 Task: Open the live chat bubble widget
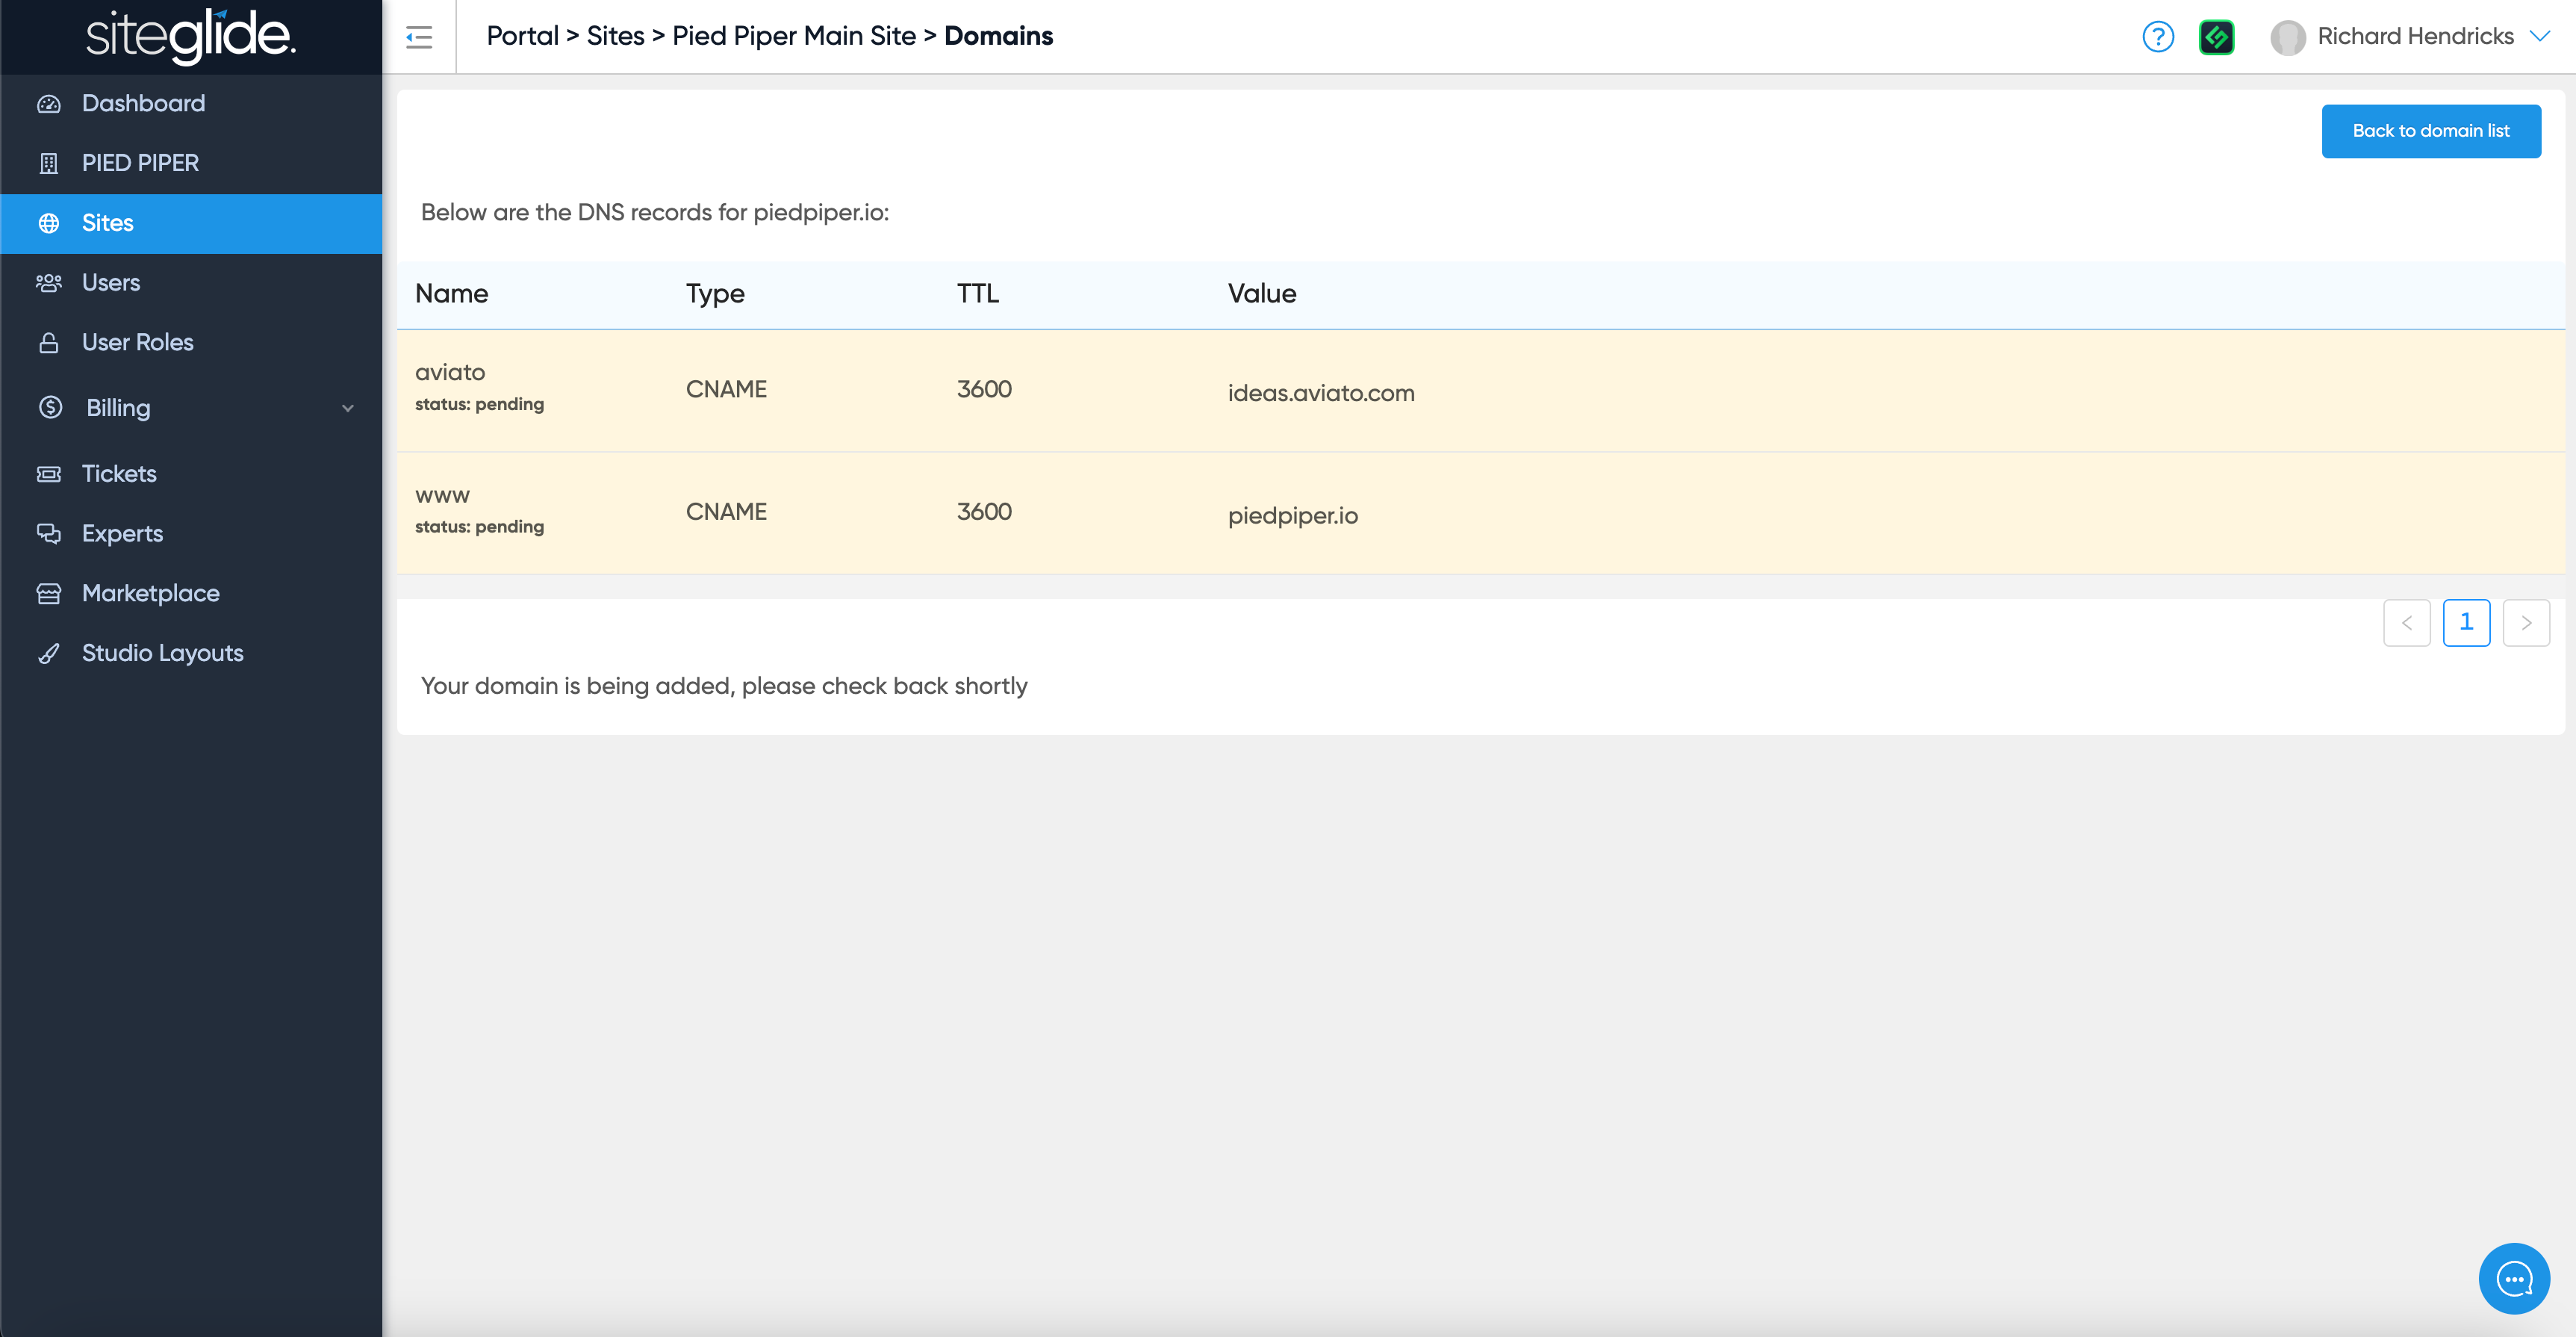click(x=2514, y=1278)
